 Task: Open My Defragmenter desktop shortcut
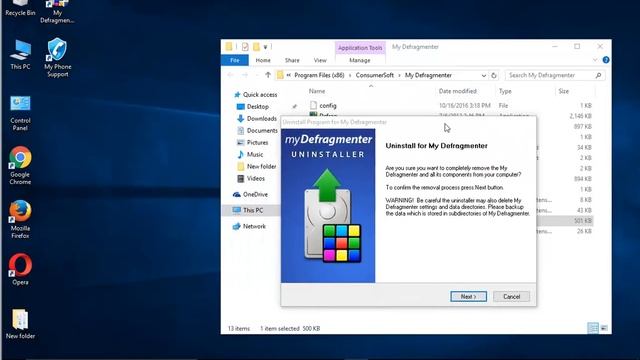pos(57,11)
